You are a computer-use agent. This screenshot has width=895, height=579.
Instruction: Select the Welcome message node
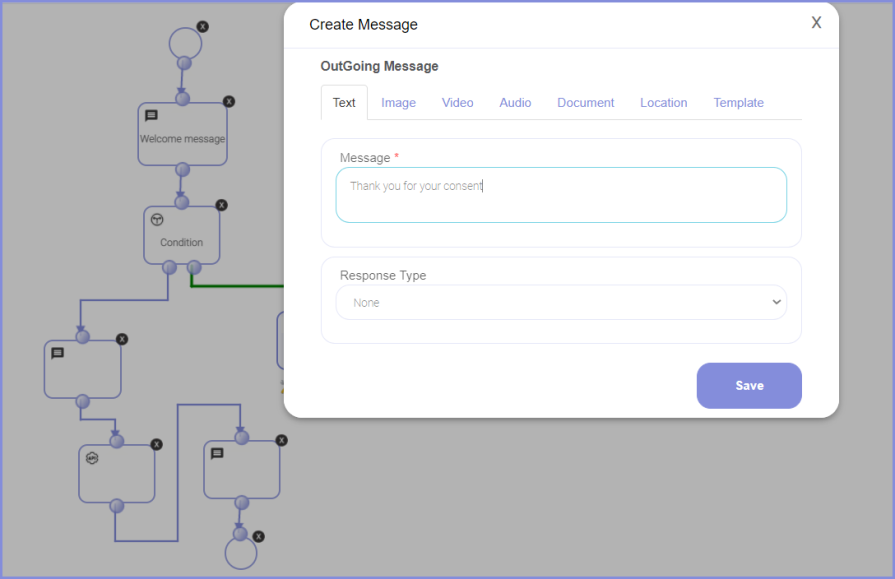click(183, 135)
